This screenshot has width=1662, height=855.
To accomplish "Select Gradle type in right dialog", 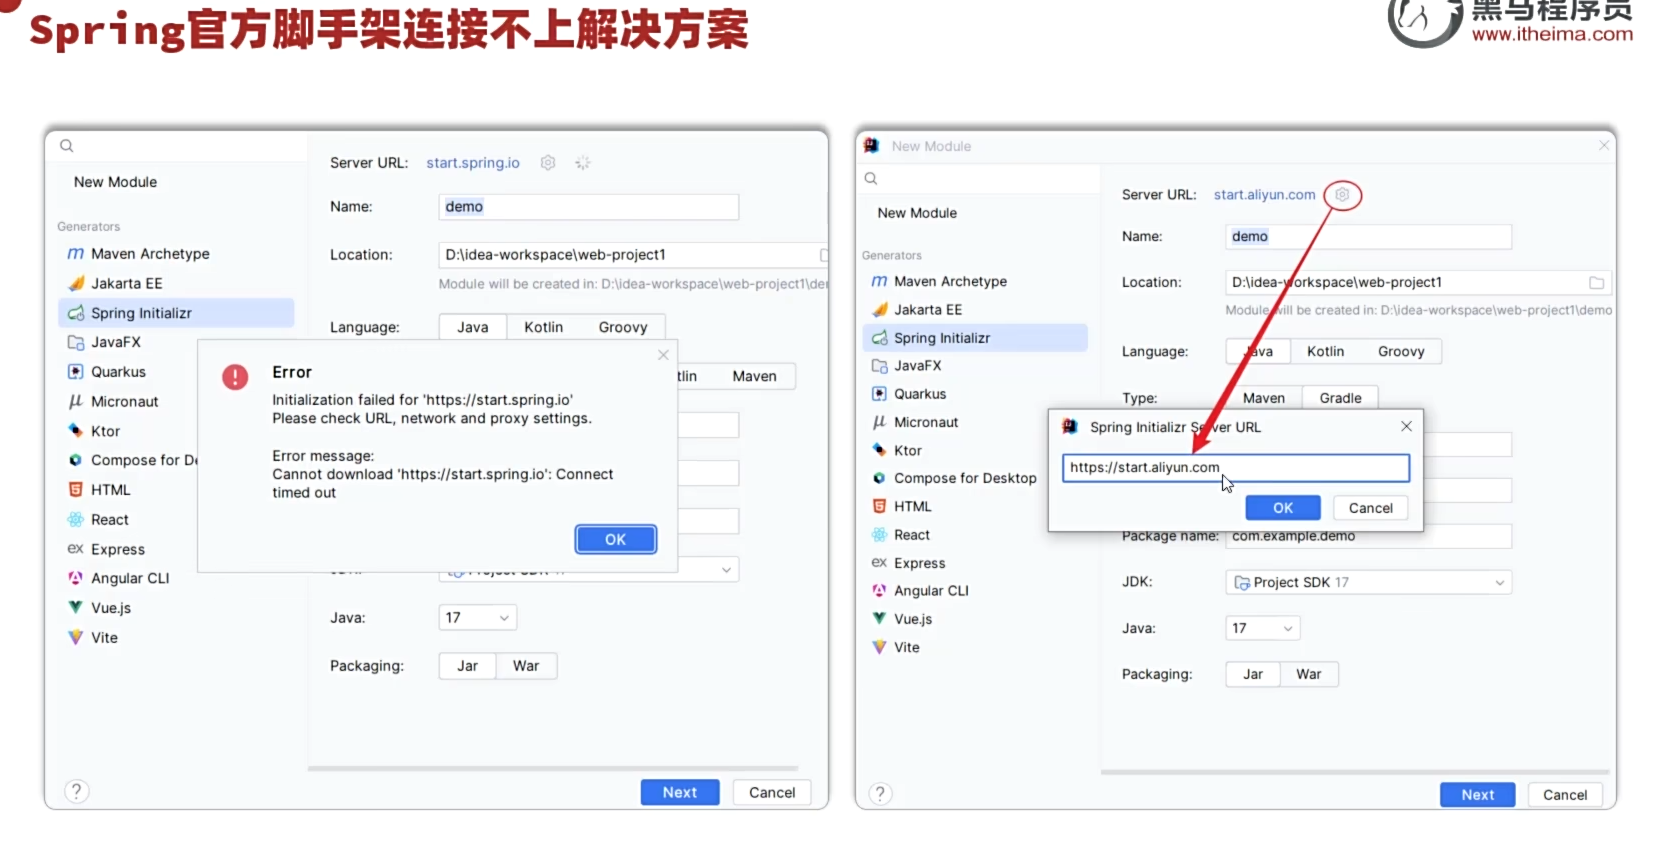I will (1340, 398).
